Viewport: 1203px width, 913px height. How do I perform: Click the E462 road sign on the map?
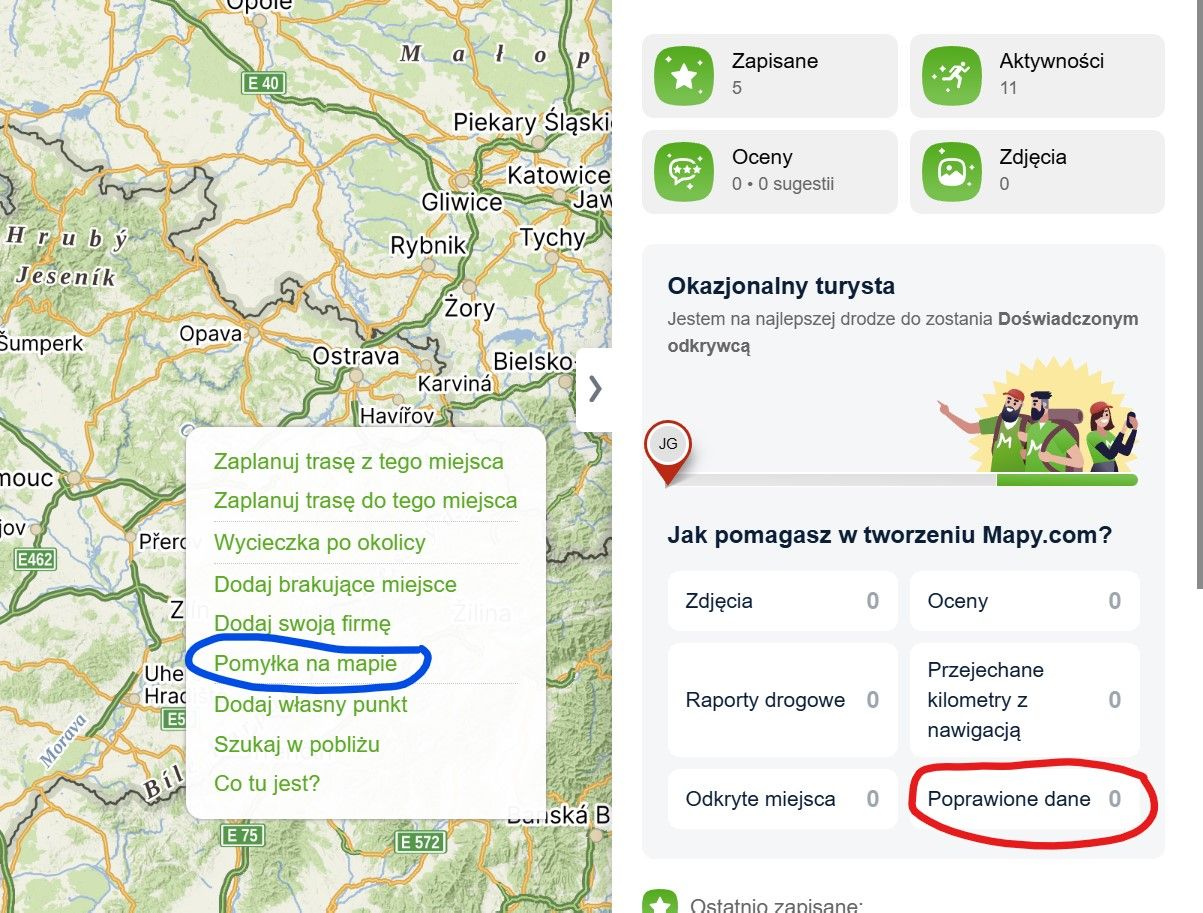(x=35, y=561)
